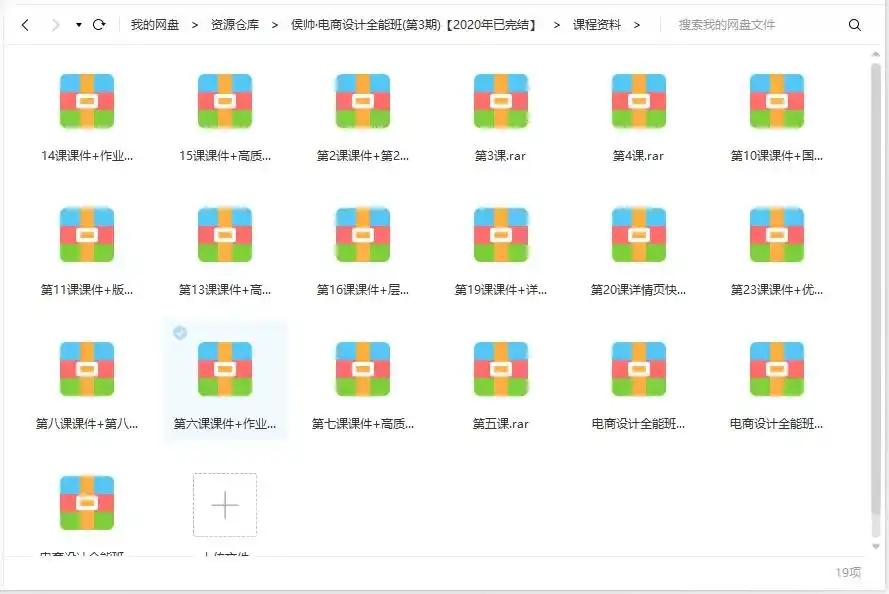The width and height of the screenshot is (889, 594).
Task: Click file name 第七课课件+高质...
Action: point(363,423)
